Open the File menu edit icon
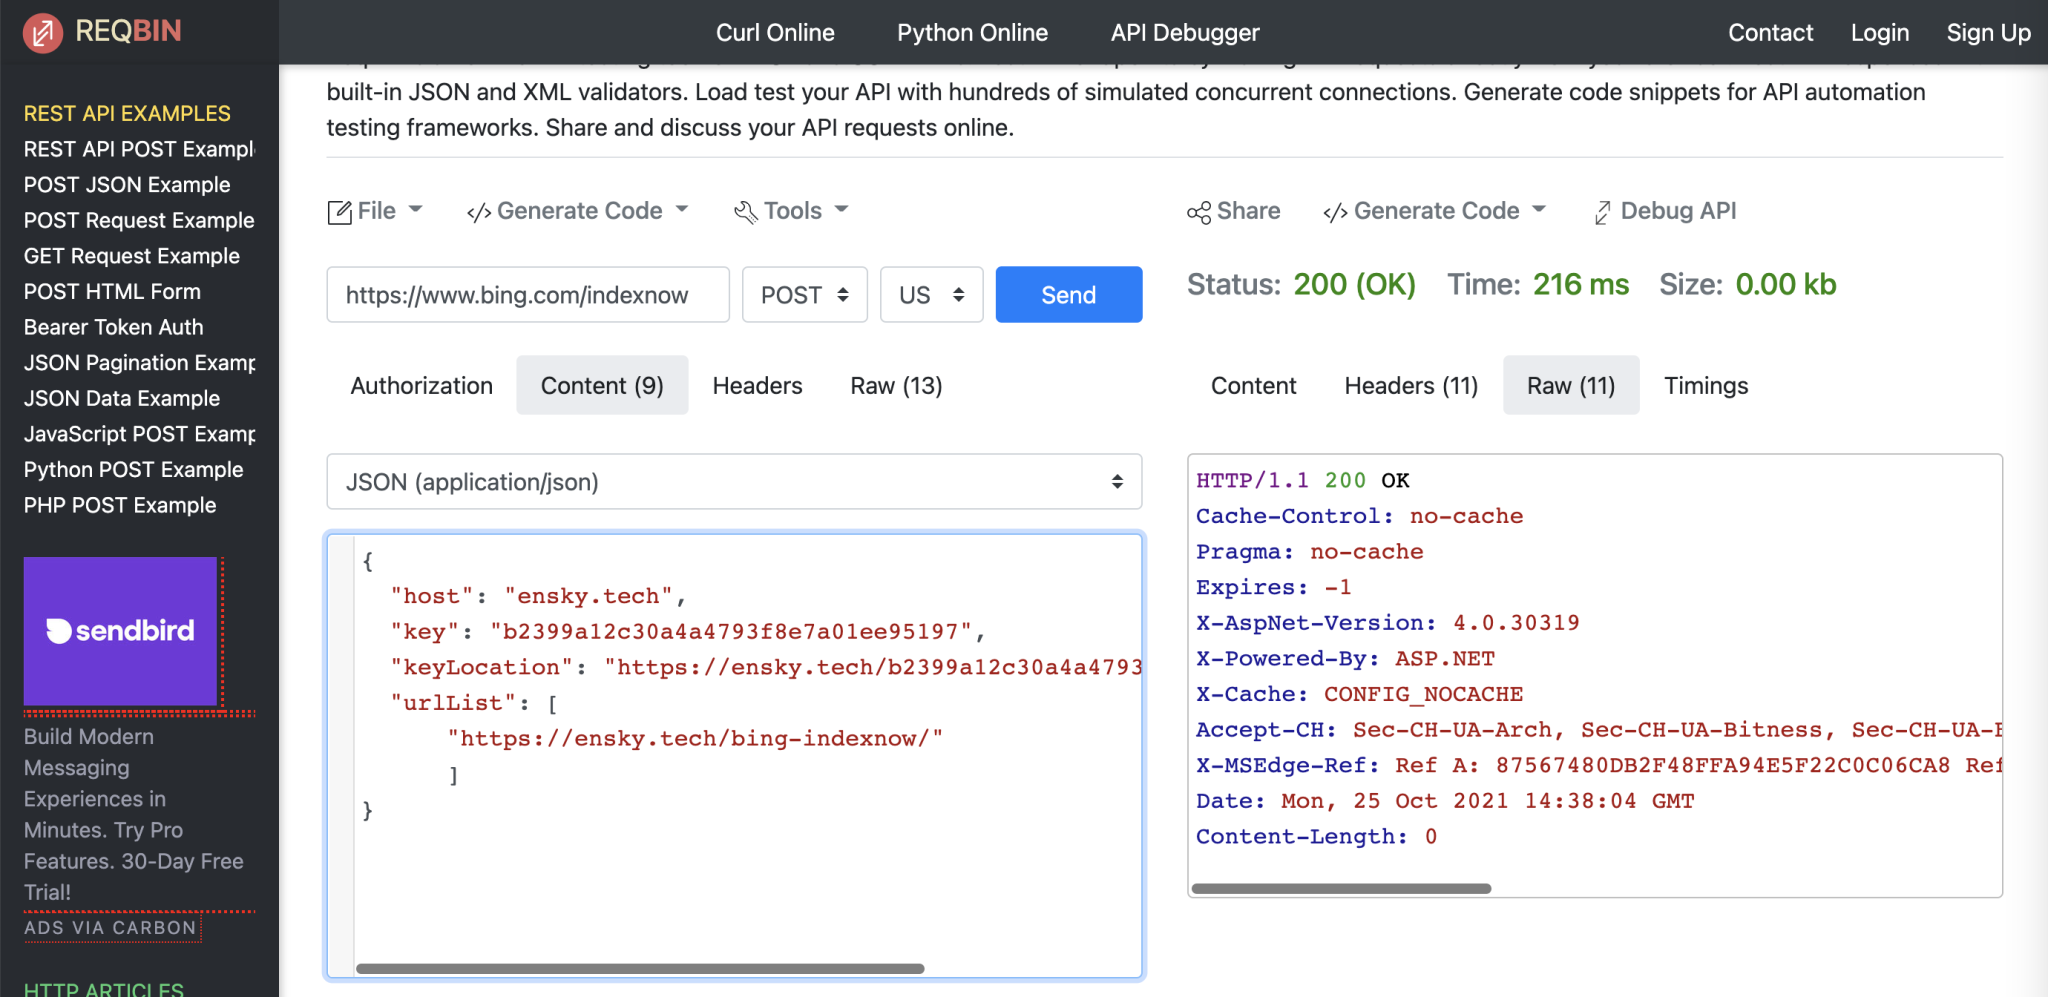 (x=339, y=212)
